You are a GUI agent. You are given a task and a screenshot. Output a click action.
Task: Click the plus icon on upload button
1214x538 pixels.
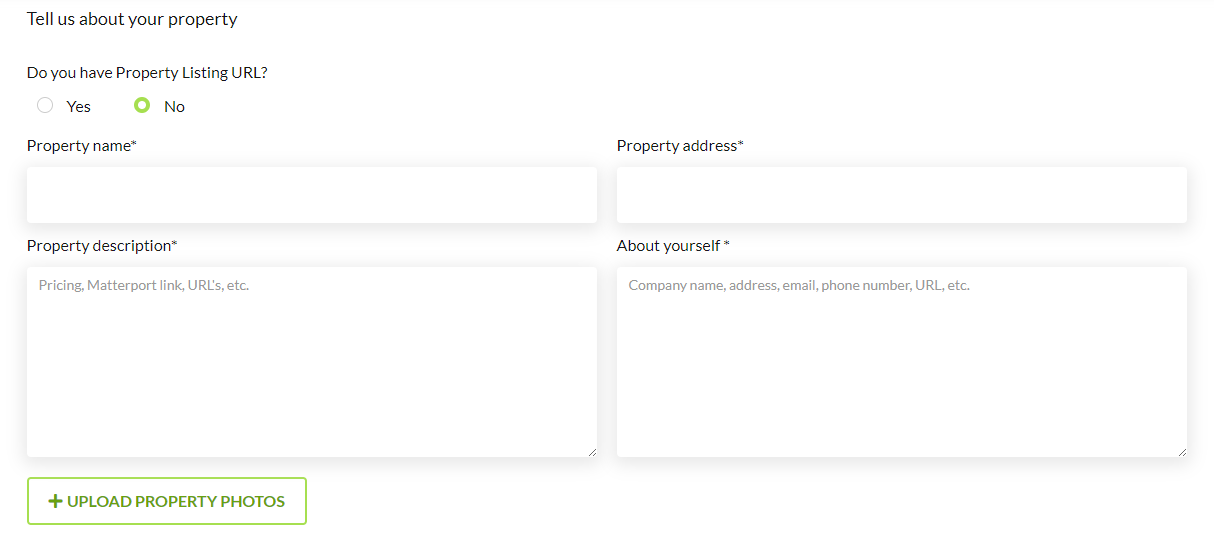tap(55, 501)
